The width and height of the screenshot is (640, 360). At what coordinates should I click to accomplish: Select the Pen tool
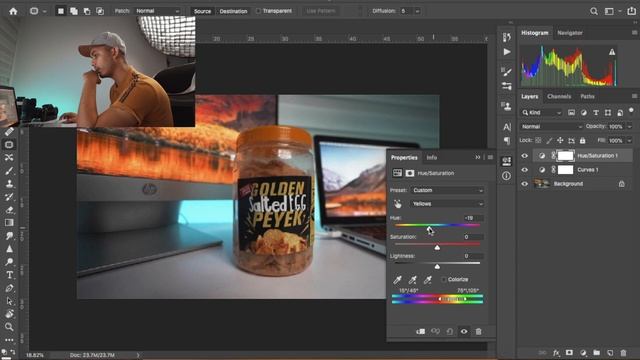[9, 288]
